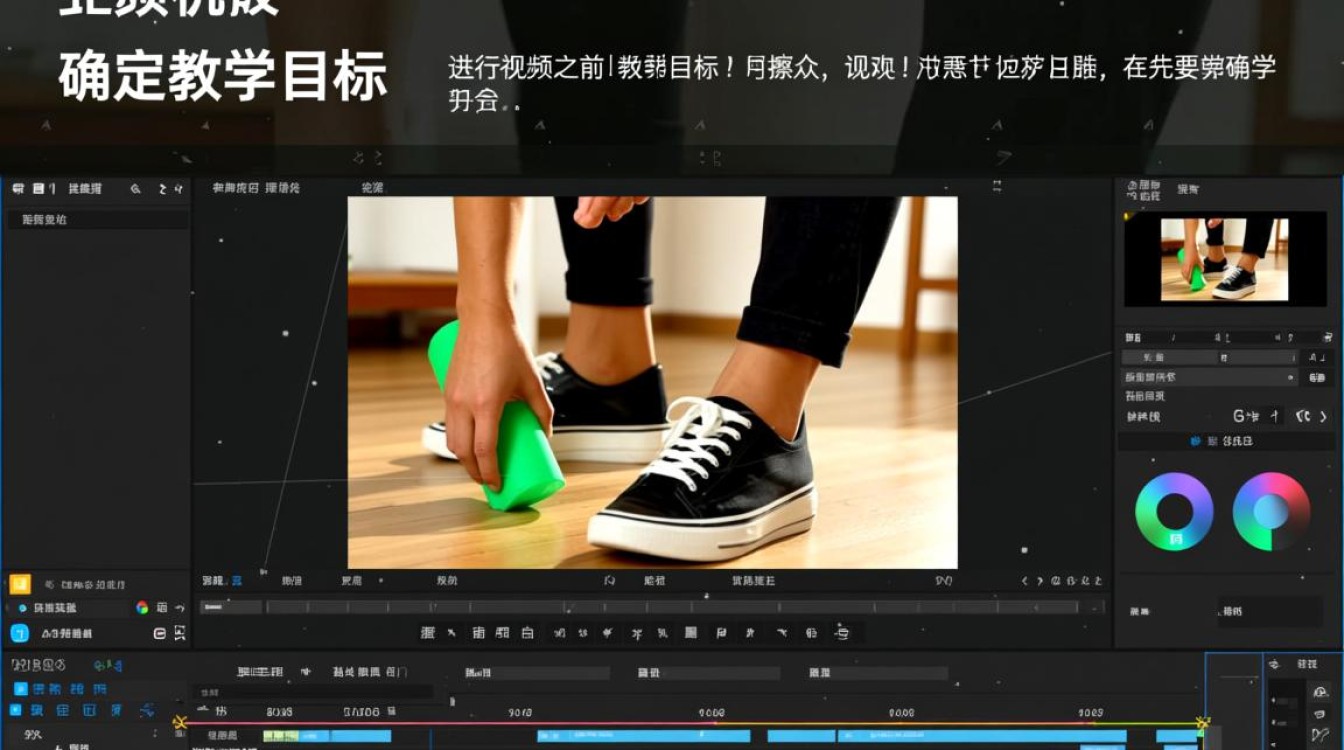Click the magnifier search icon in the left panel header
The width and height of the screenshot is (1344, 750).
136,188
